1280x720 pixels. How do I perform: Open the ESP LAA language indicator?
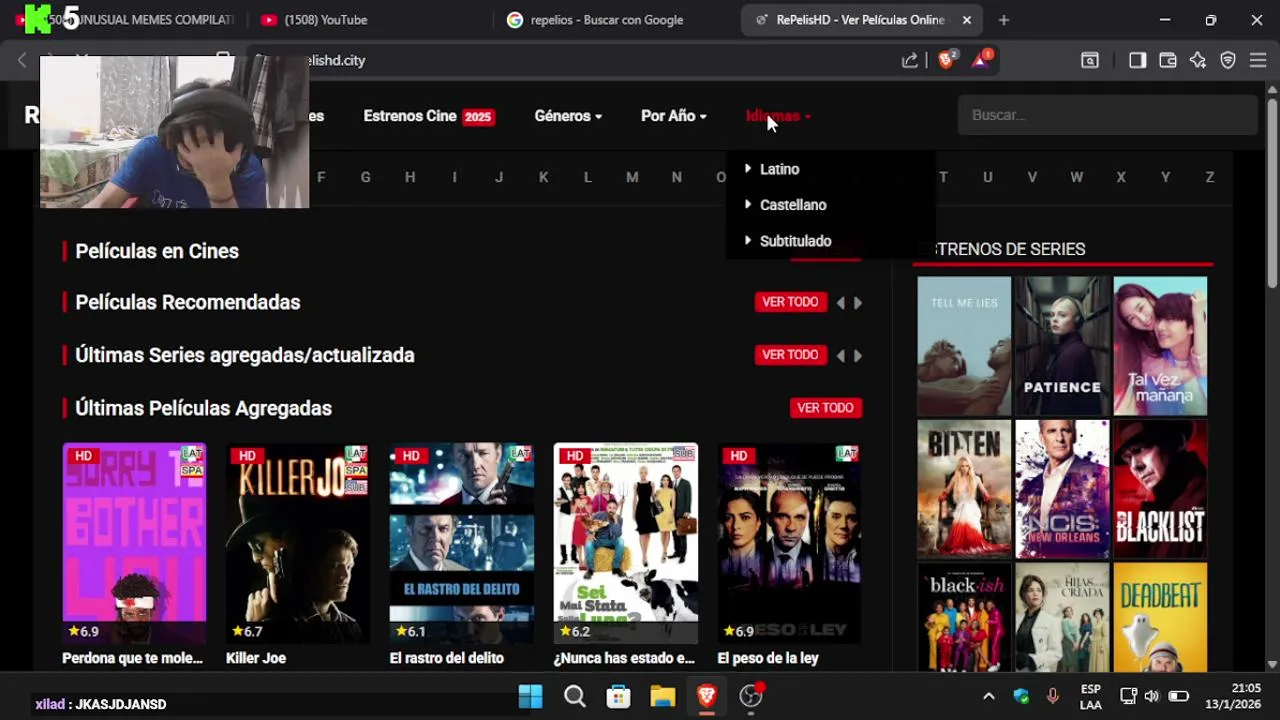tap(1091, 697)
